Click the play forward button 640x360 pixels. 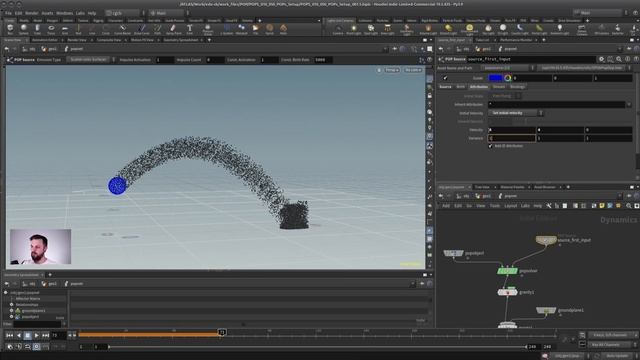[x=36, y=335]
